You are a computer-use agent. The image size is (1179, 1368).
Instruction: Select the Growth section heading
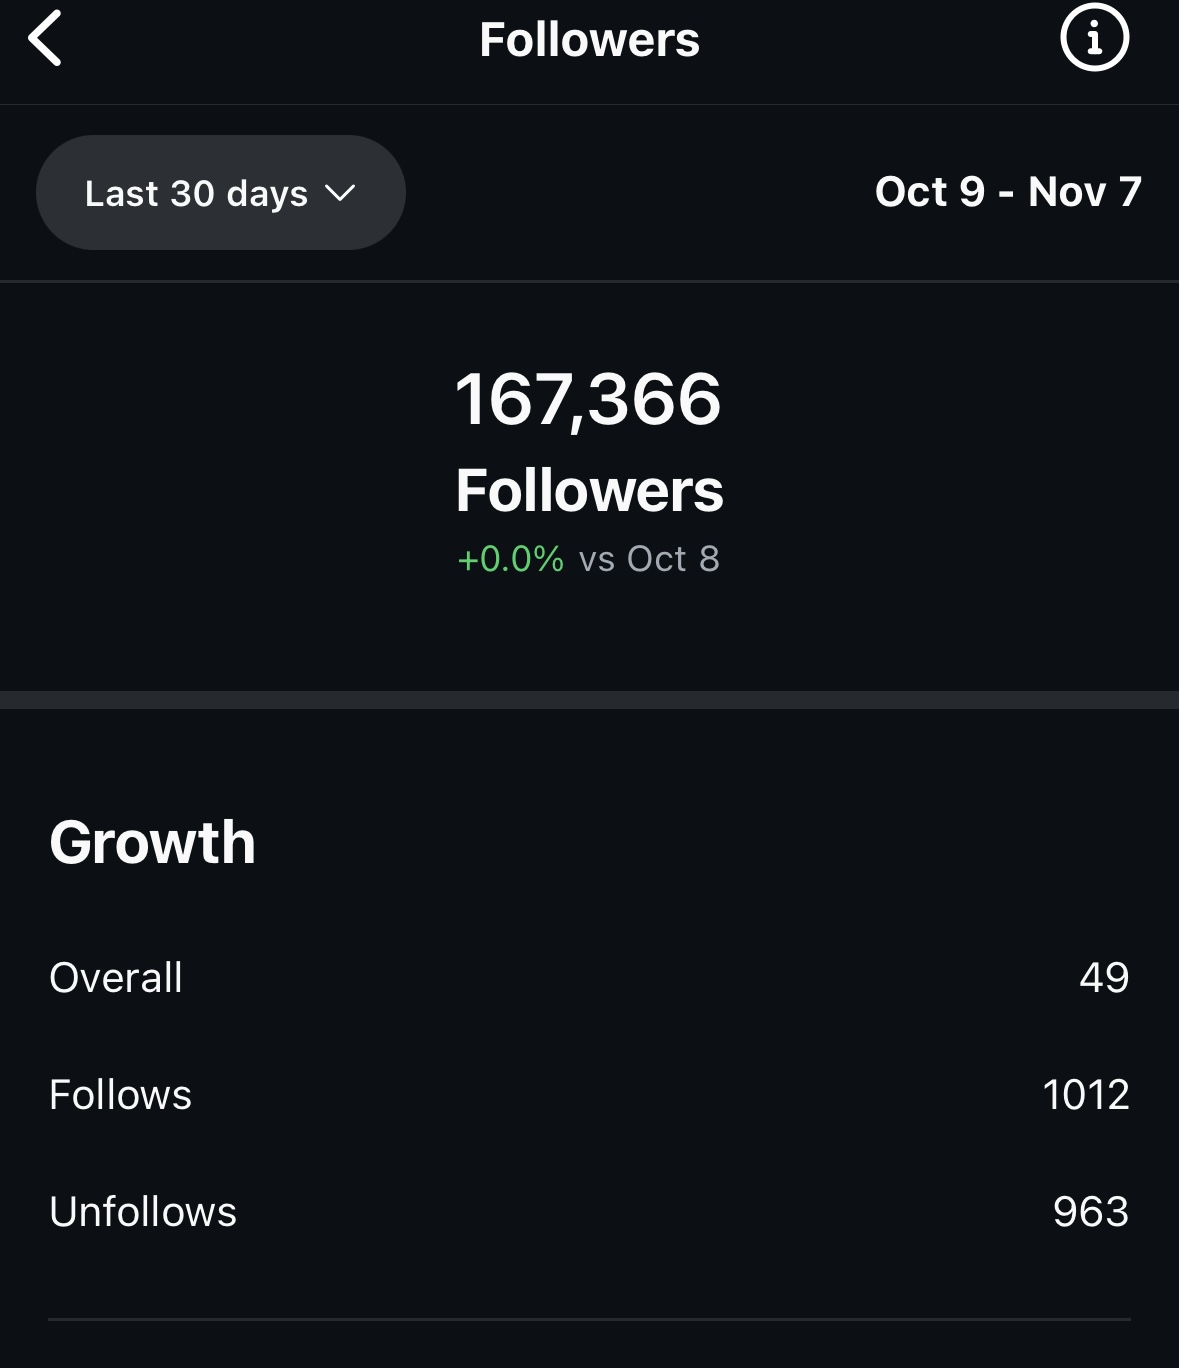click(152, 842)
